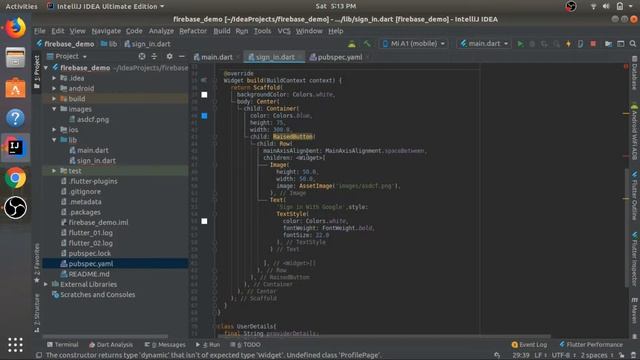The height and width of the screenshot is (360, 640).
Task: Open the Files manager from the dock
Action: [x=16, y=58]
